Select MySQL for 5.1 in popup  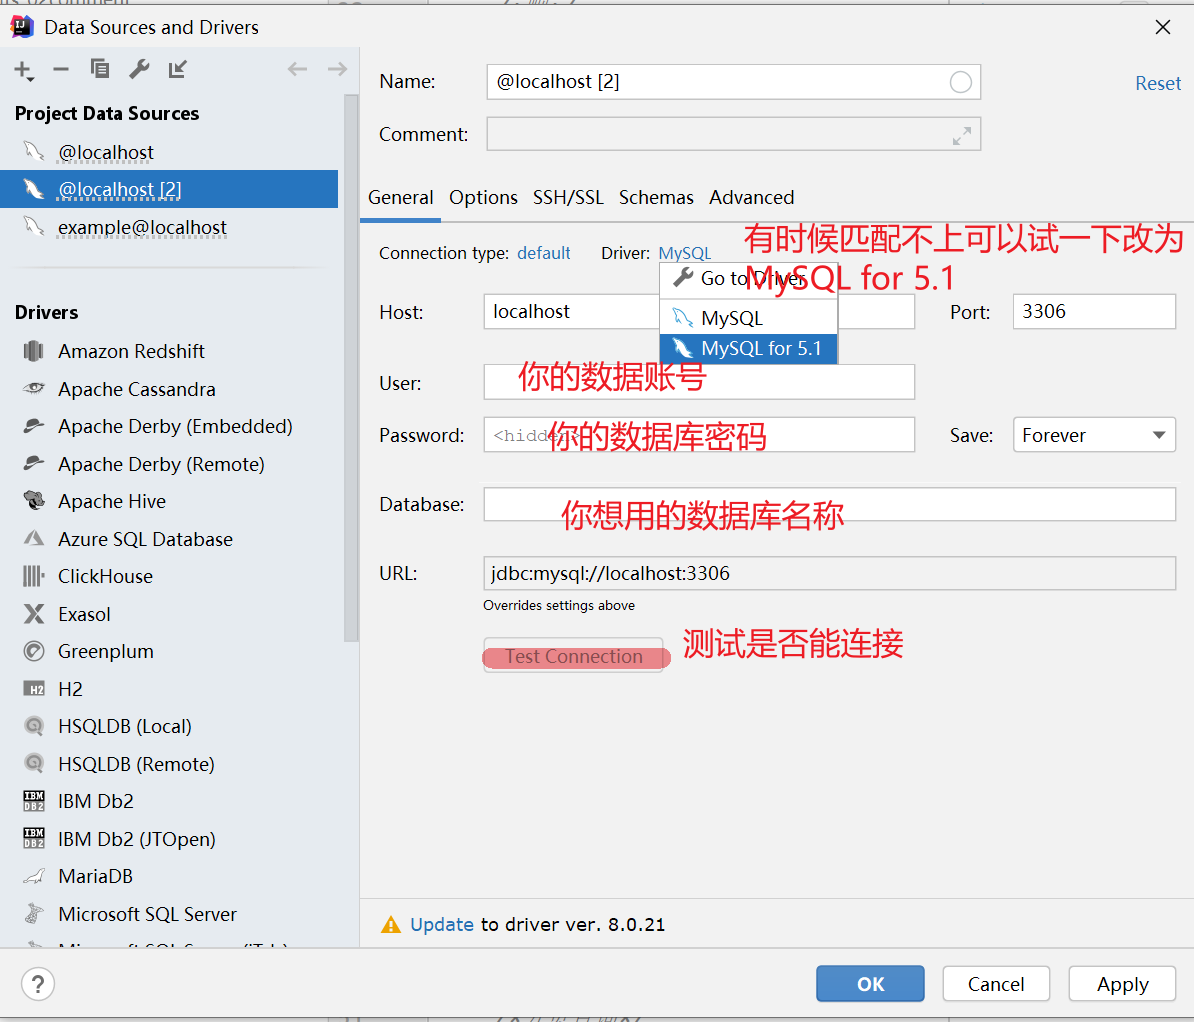(x=749, y=348)
